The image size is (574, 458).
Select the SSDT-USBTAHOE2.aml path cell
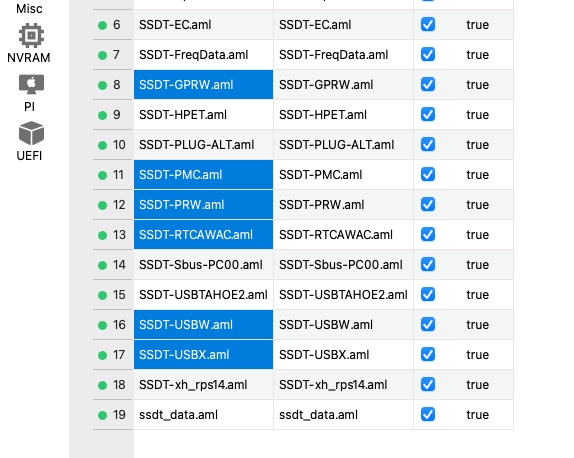point(203,295)
